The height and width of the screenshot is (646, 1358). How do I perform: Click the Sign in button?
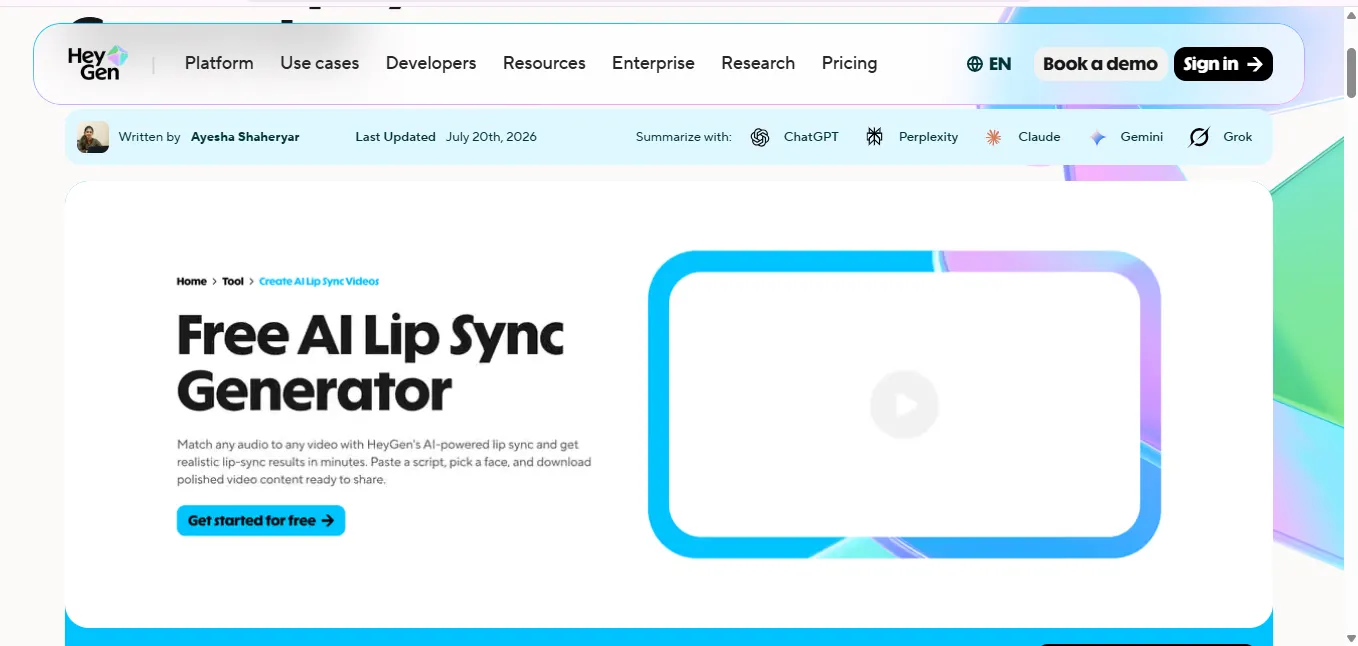pyautogui.click(x=1223, y=64)
